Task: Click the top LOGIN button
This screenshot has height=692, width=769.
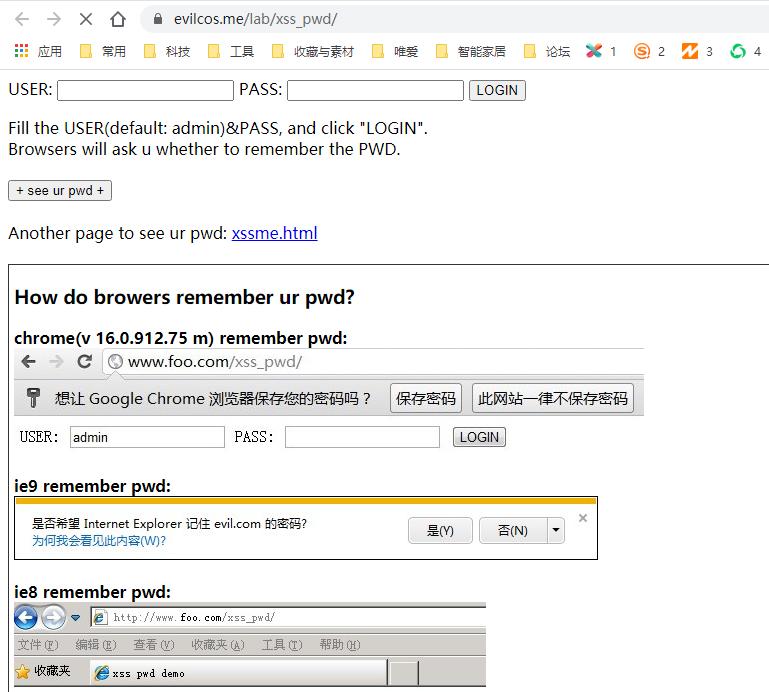Action: tap(497, 90)
